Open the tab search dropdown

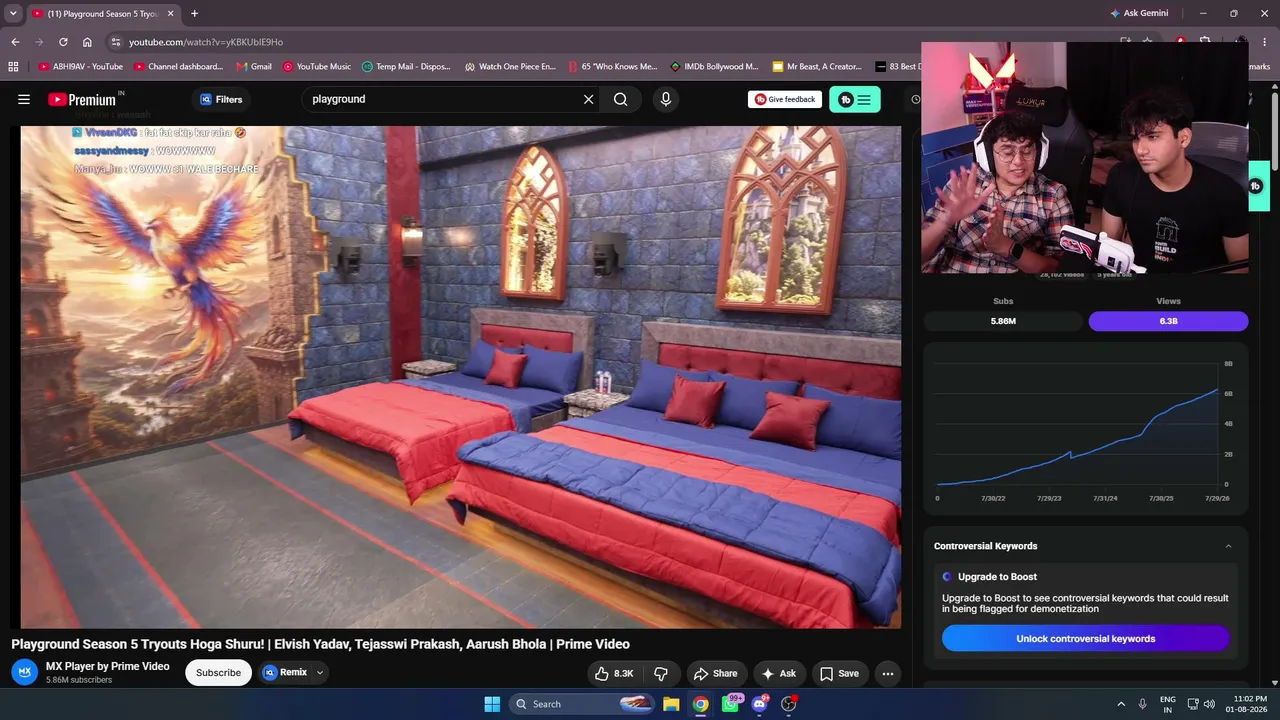13,14
